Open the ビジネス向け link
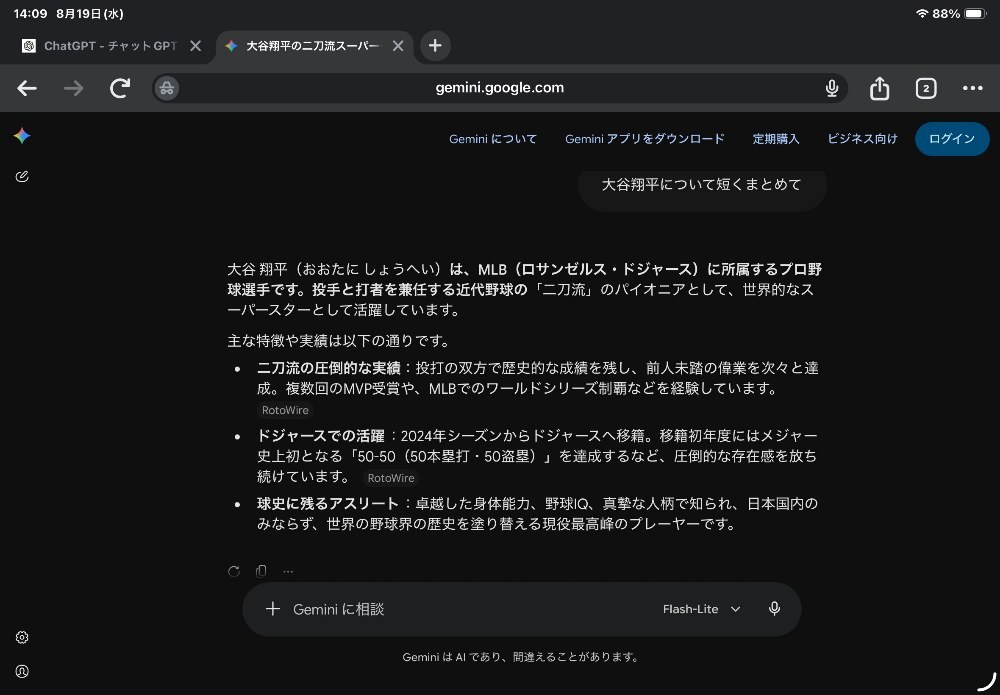 pos(862,139)
